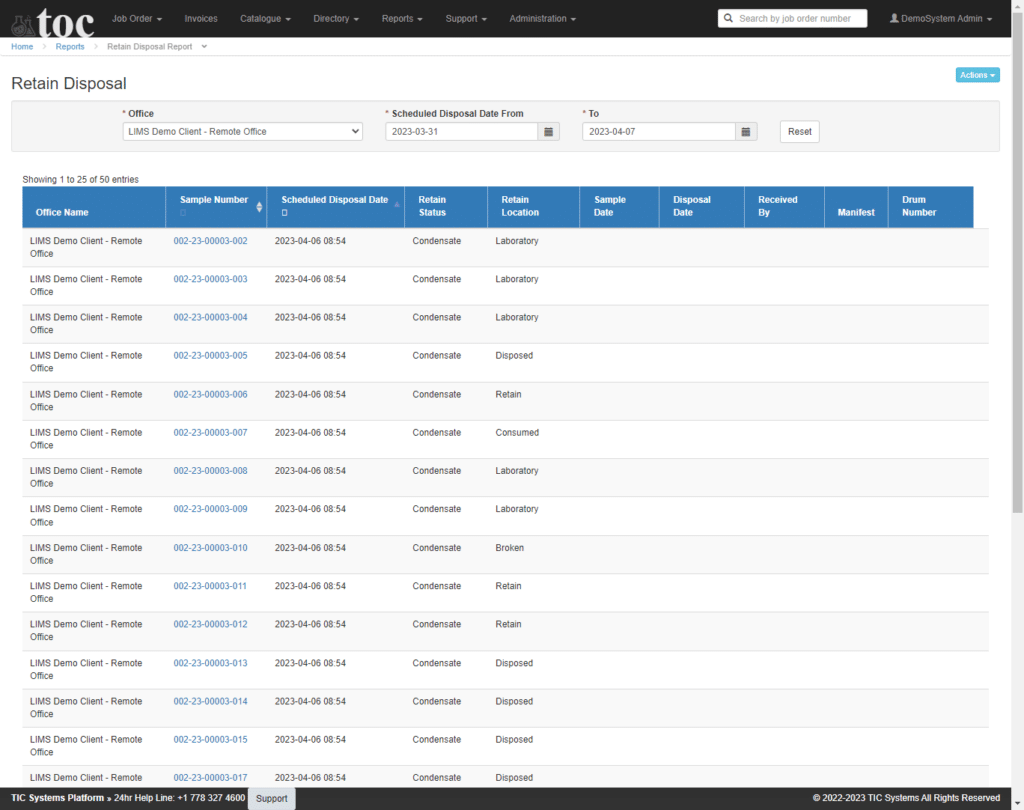Open sample 002-23-00003-017
This screenshot has height=810, width=1024.
pyautogui.click(x=210, y=778)
